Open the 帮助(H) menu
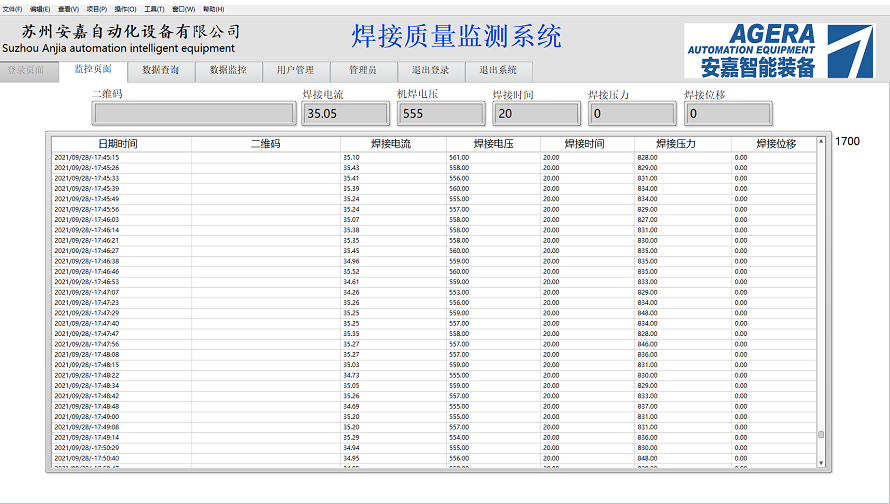The height and width of the screenshot is (504, 890). (214, 9)
